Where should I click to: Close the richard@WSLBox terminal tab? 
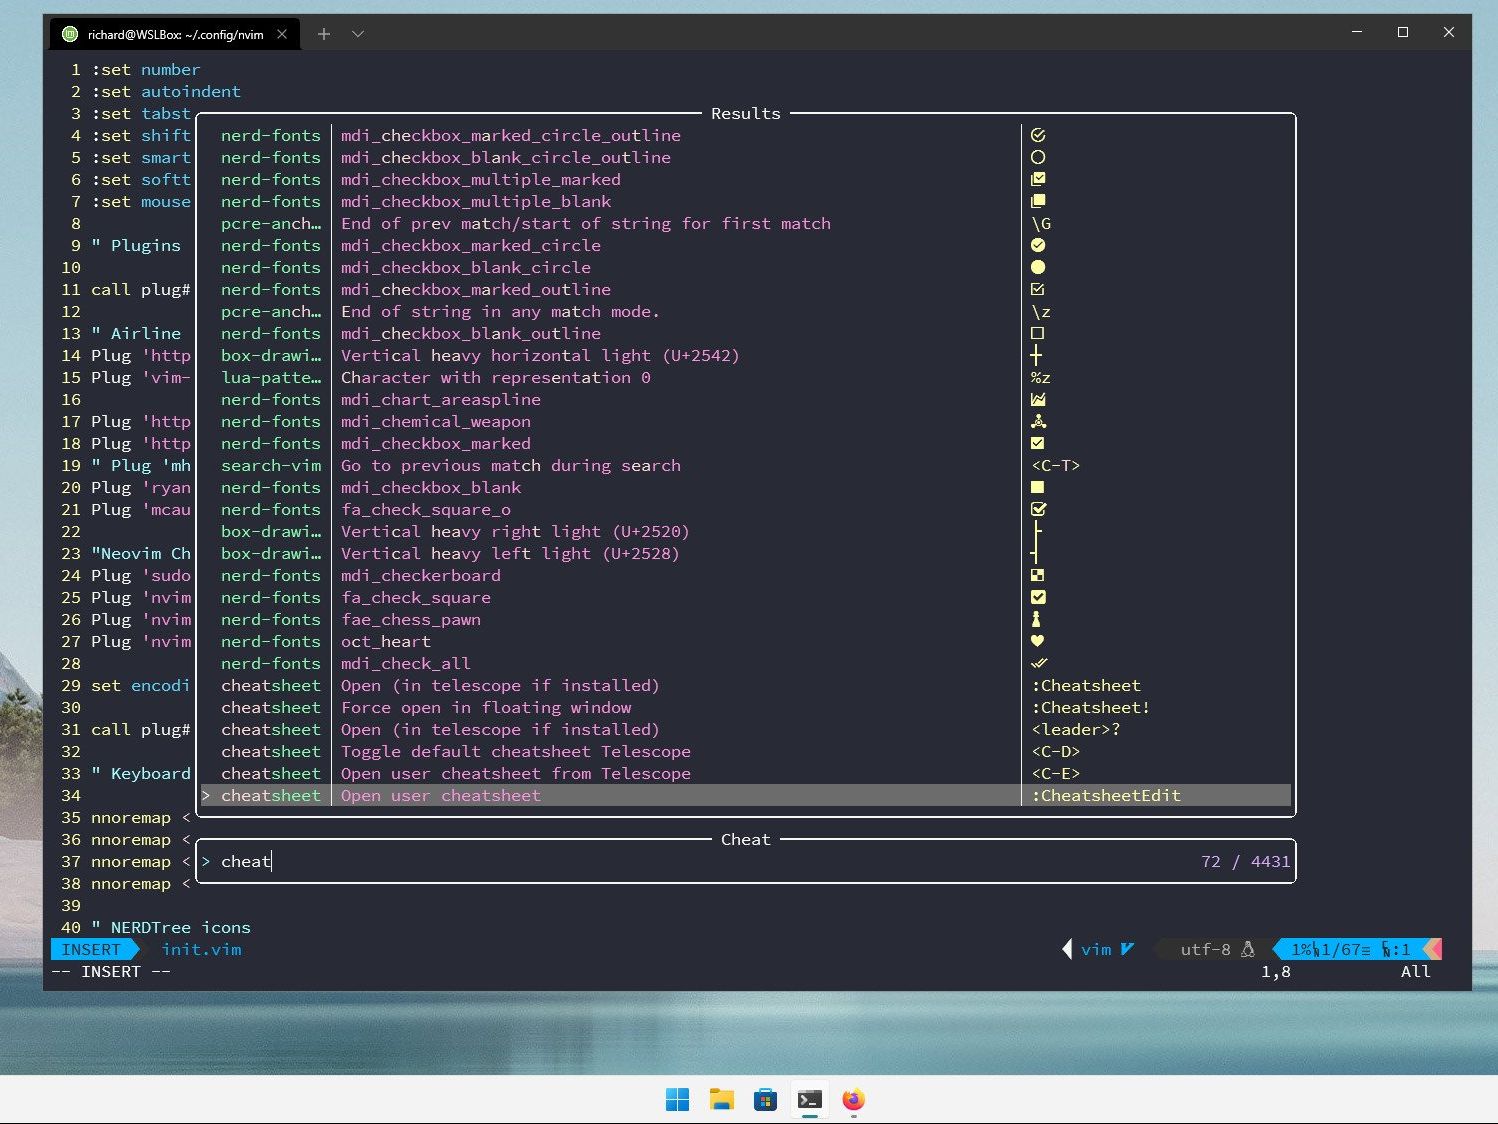(282, 34)
